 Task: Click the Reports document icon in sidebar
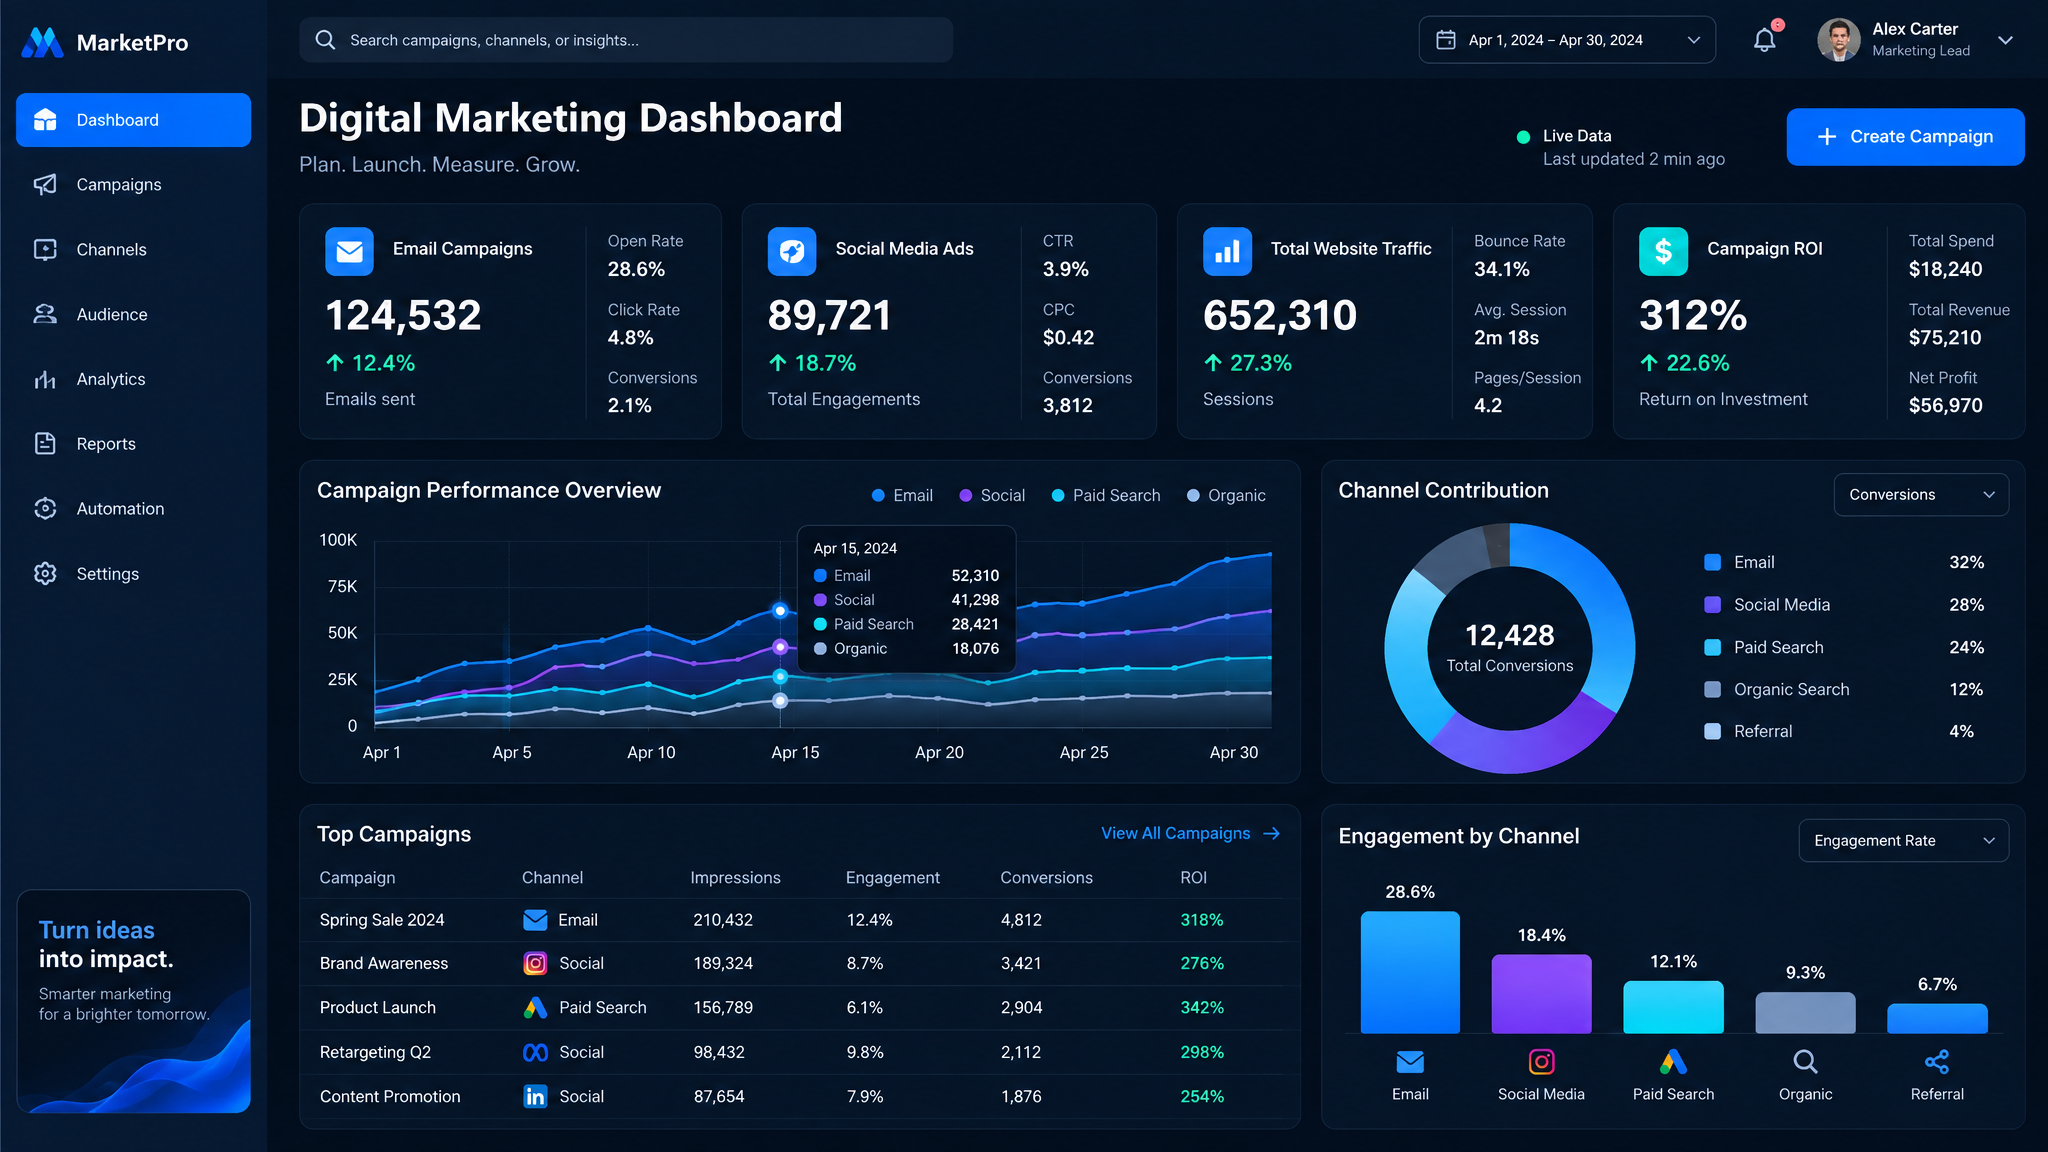(x=45, y=443)
